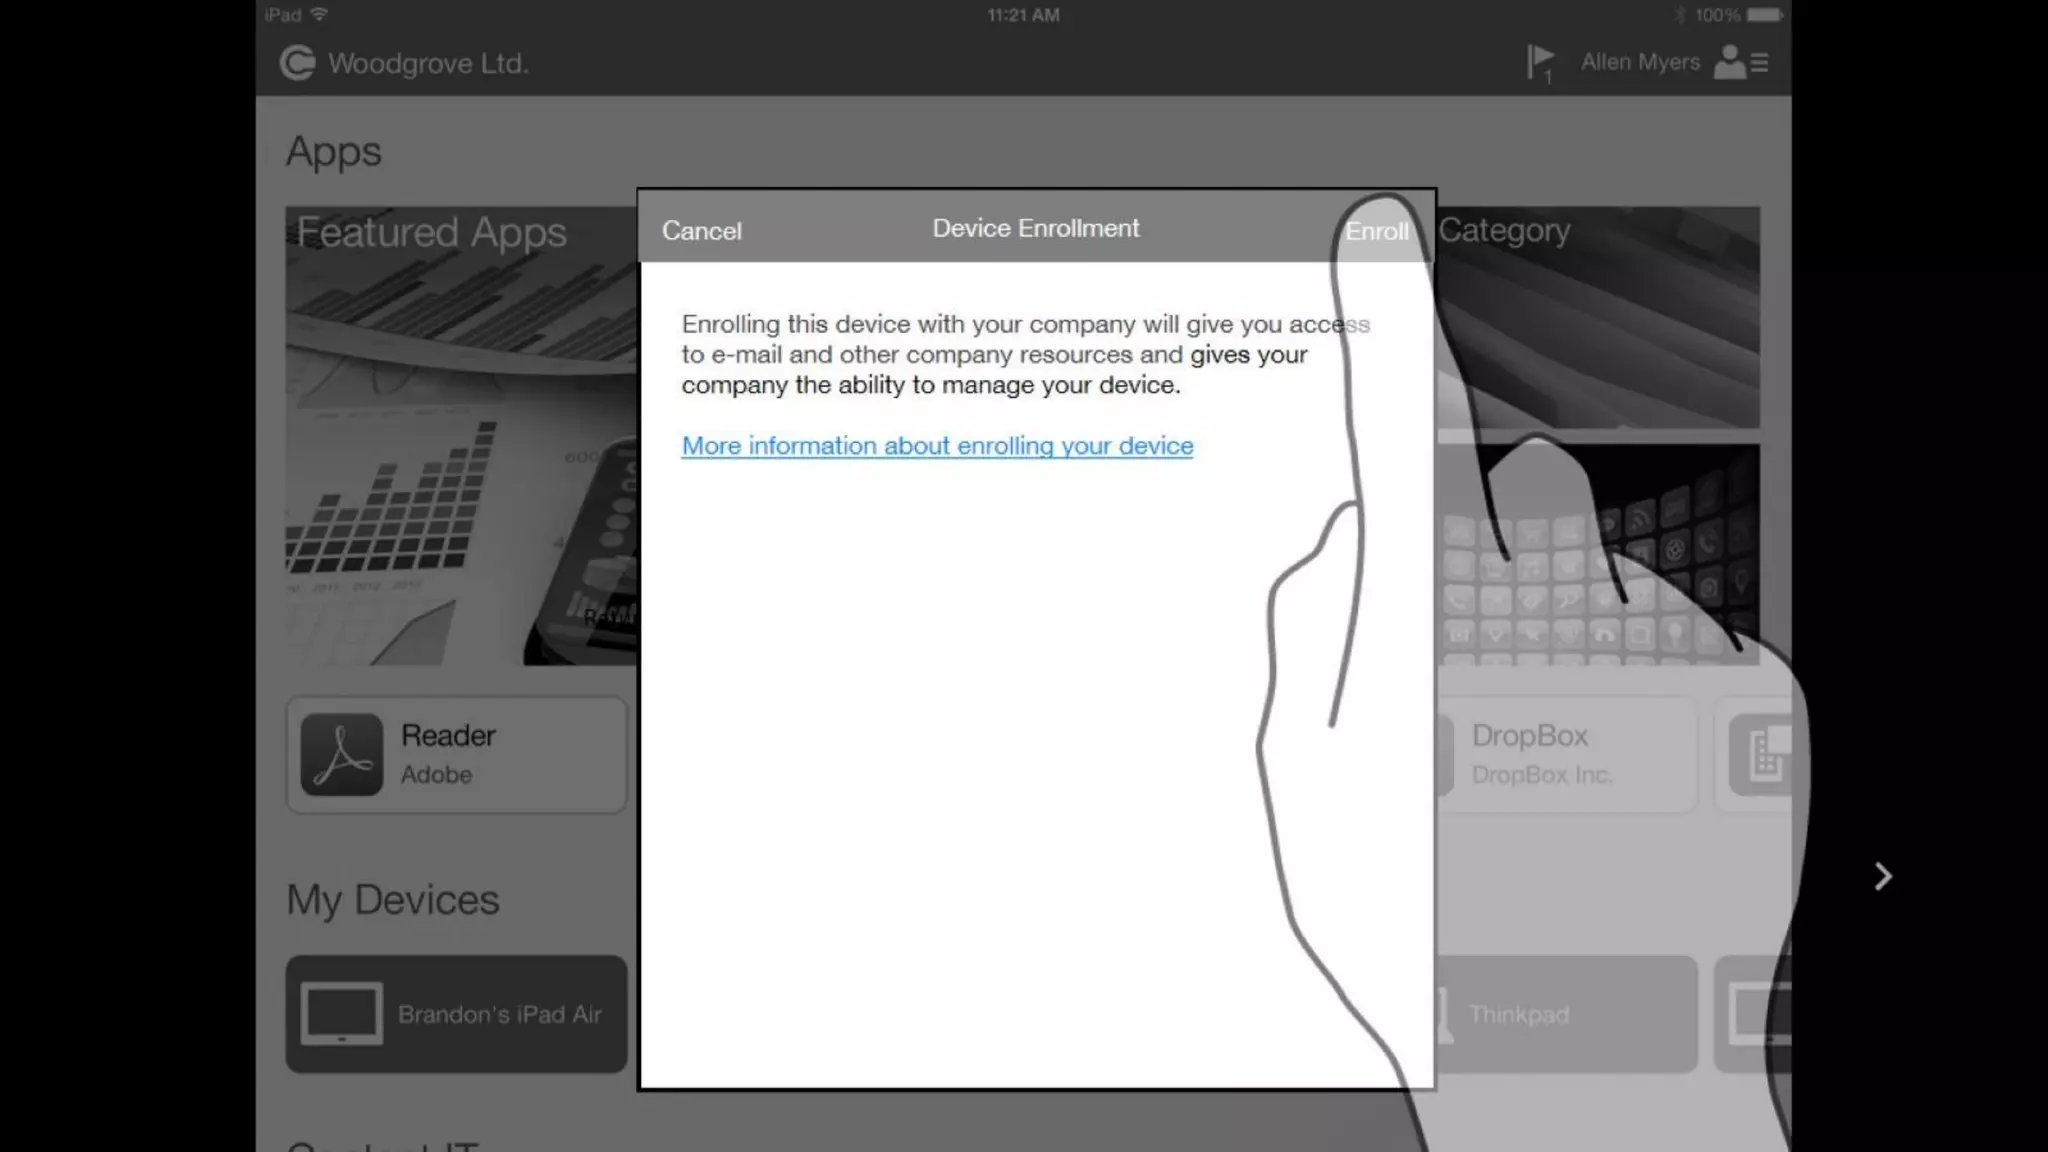Go to next slide with right chevron
This screenshot has height=1152, width=2048.
[1882, 877]
